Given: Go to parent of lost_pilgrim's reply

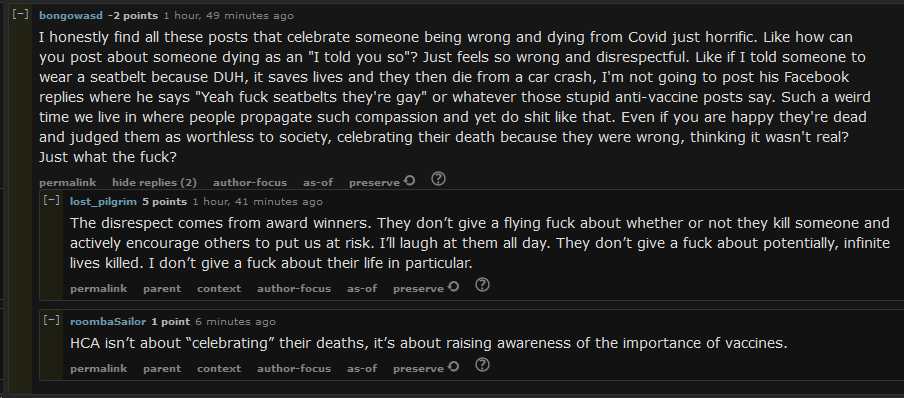Looking at the screenshot, I should tap(162, 288).
